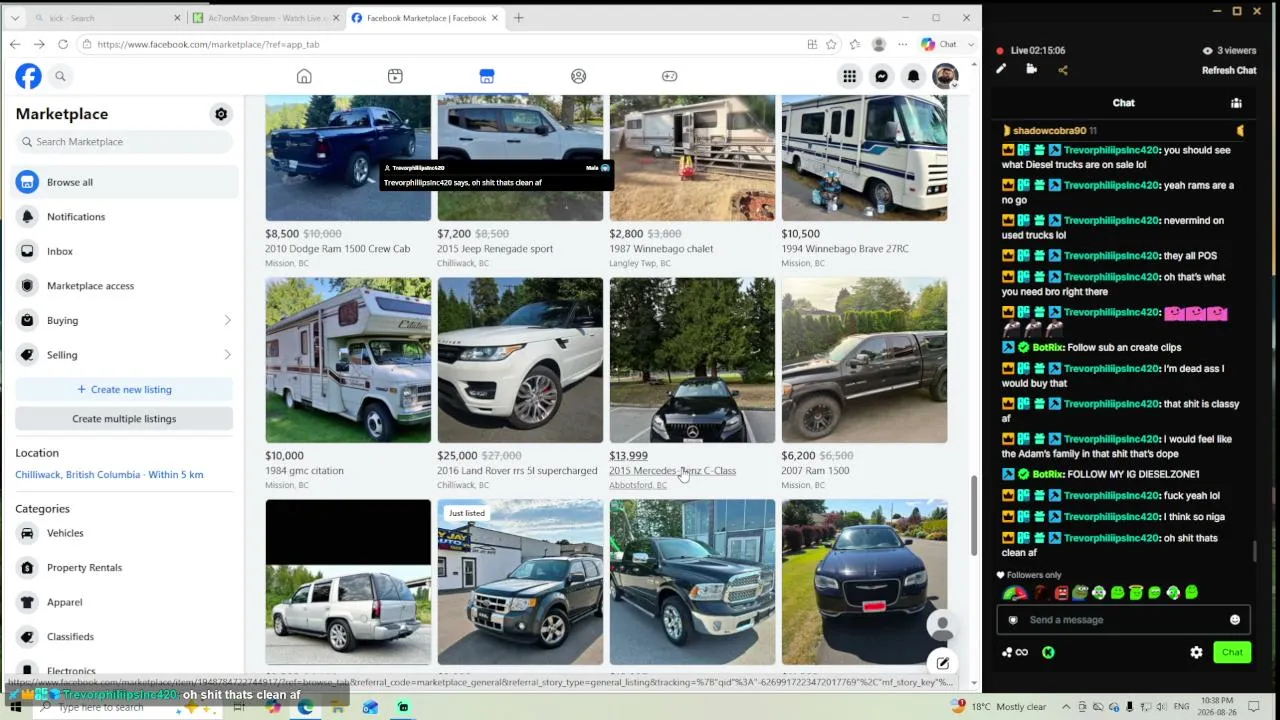This screenshot has height=720, width=1280.
Task: Click the edit stream pencil icon
Action: [x=1000, y=70]
